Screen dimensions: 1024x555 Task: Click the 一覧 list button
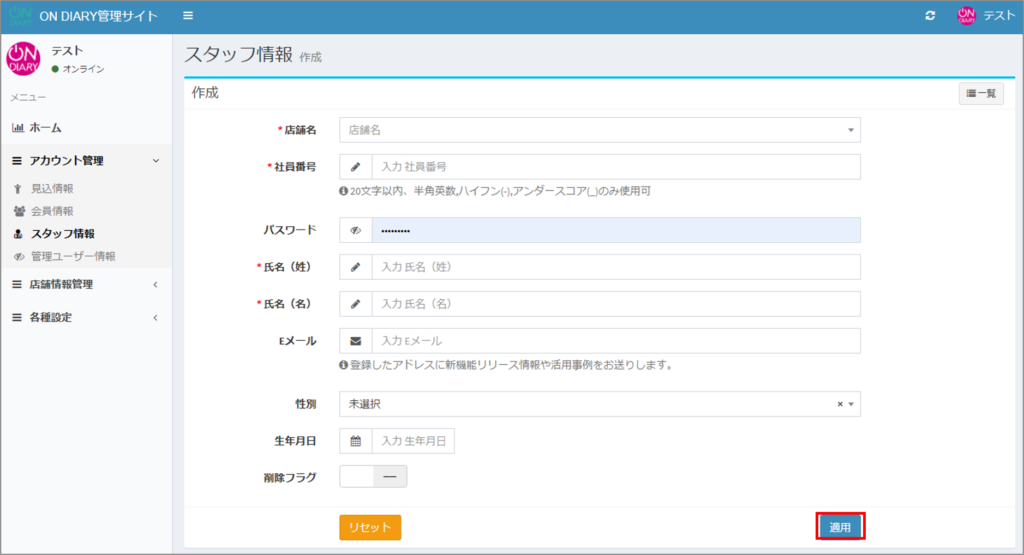pos(981,93)
